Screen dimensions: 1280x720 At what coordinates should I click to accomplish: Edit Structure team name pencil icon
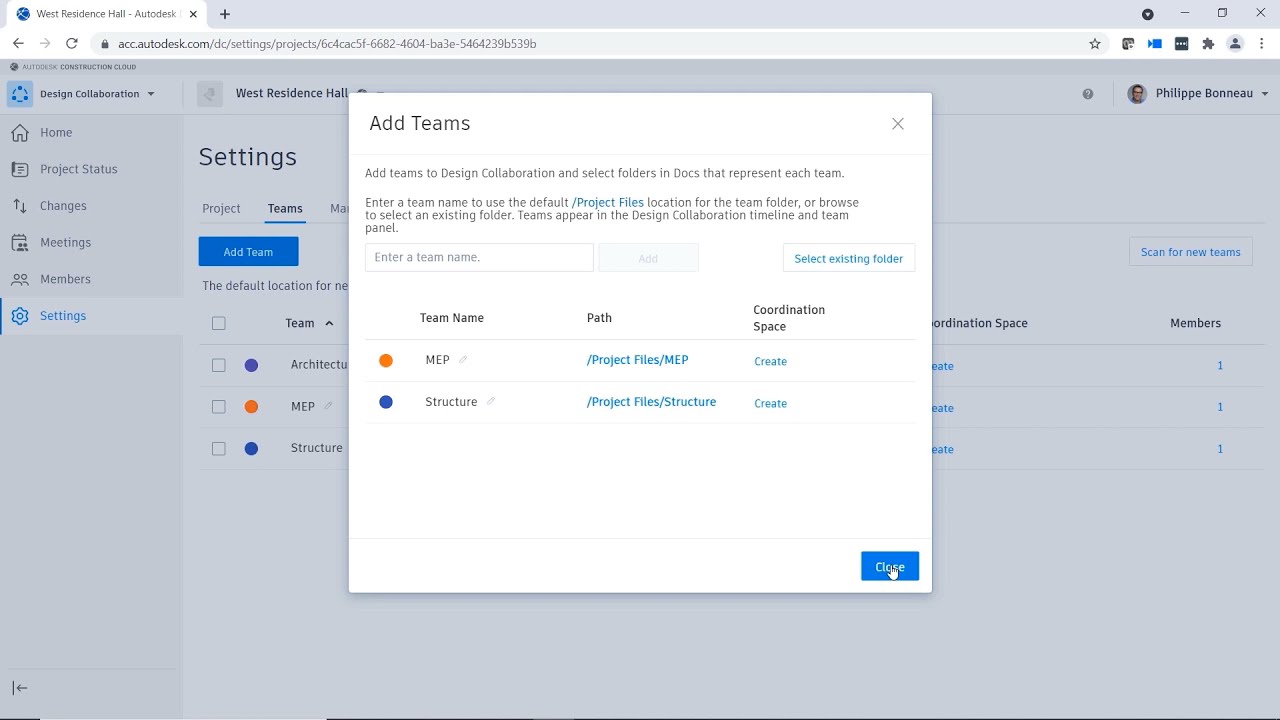tap(491, 402)
